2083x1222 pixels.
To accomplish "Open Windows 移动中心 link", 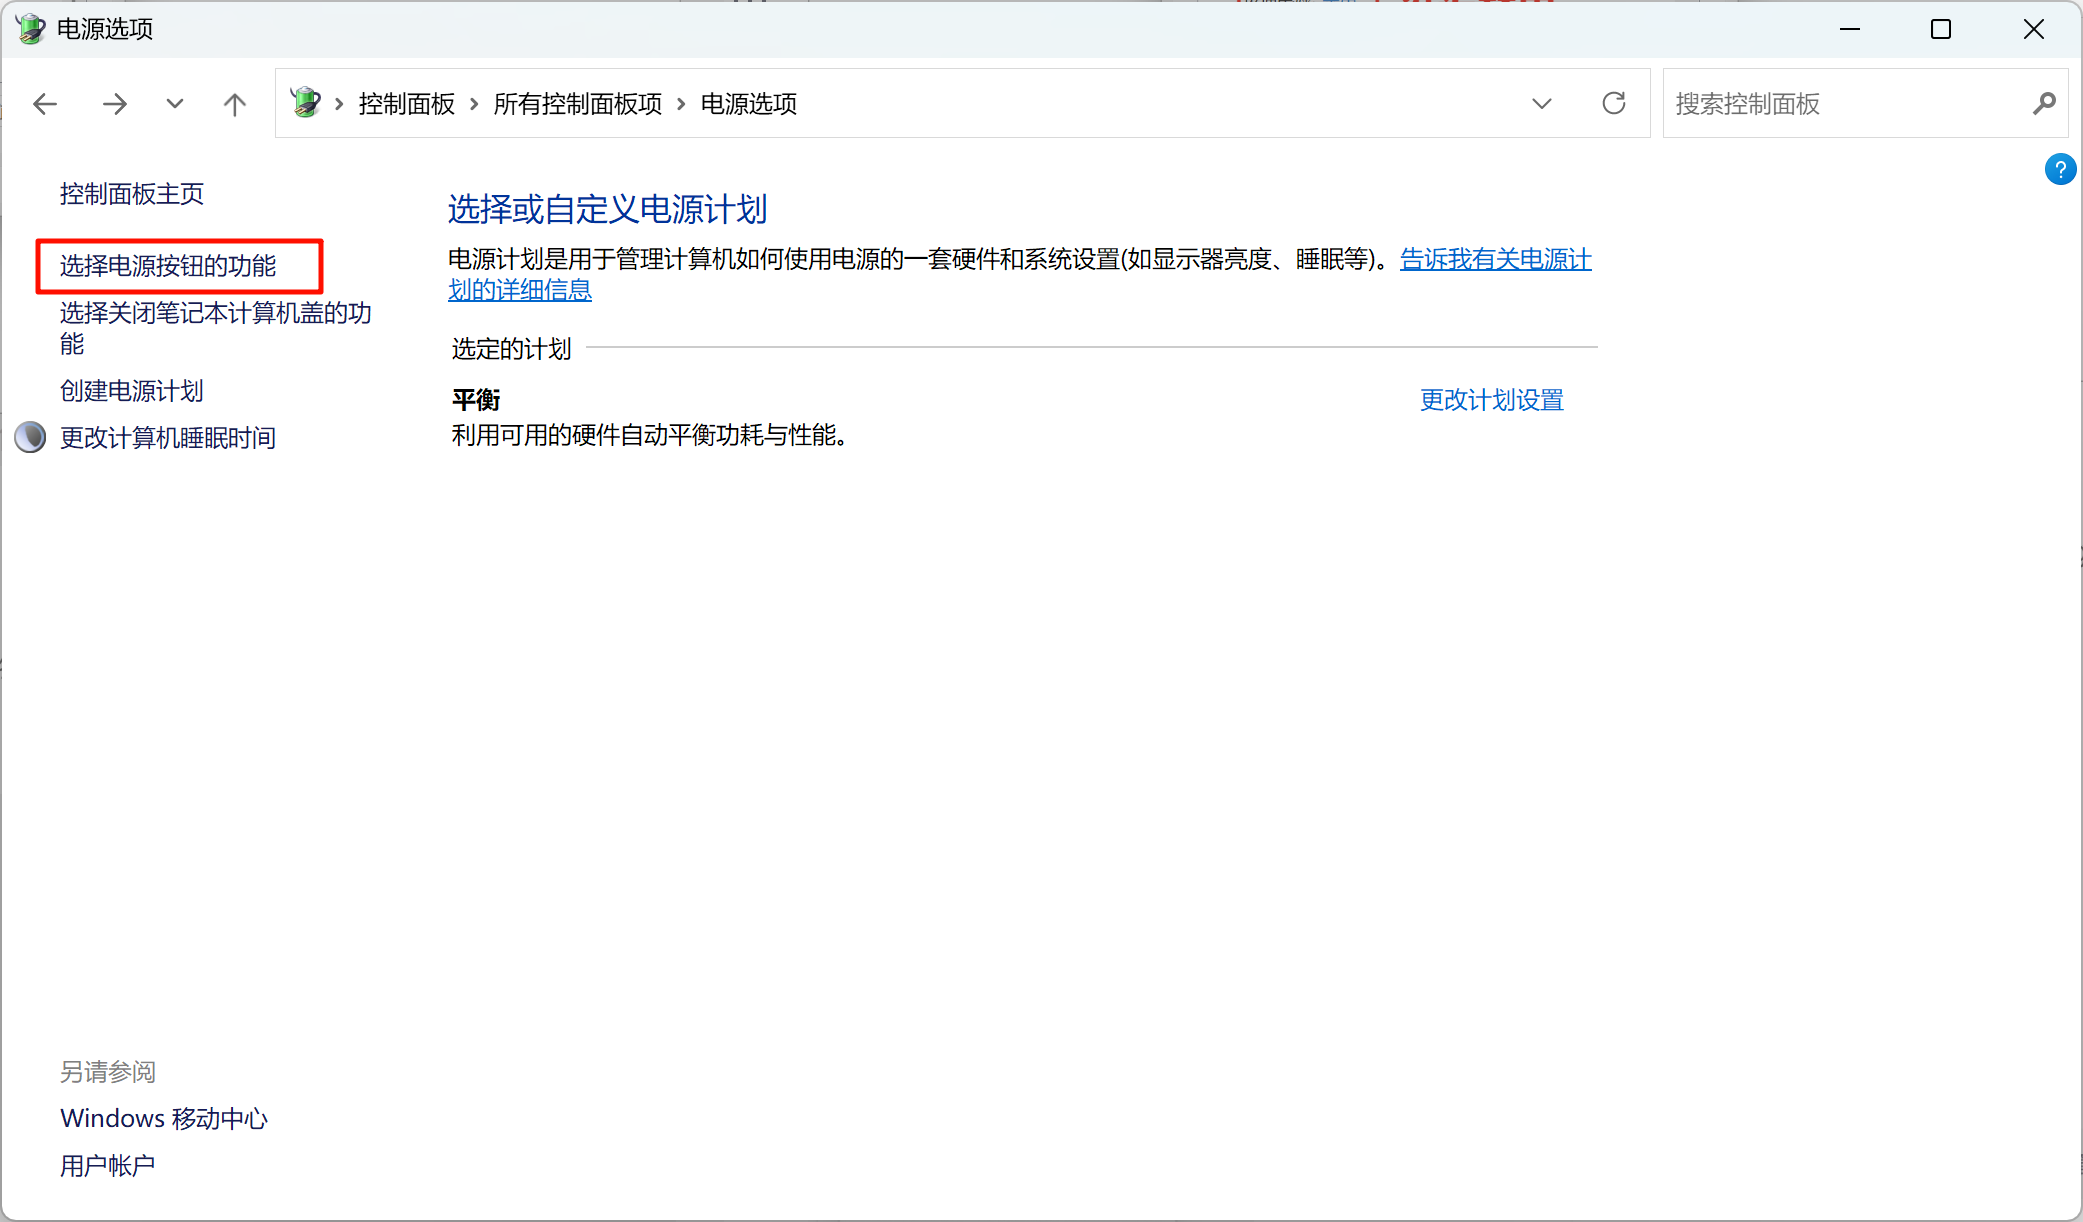I will click(x=164, y=1118).
